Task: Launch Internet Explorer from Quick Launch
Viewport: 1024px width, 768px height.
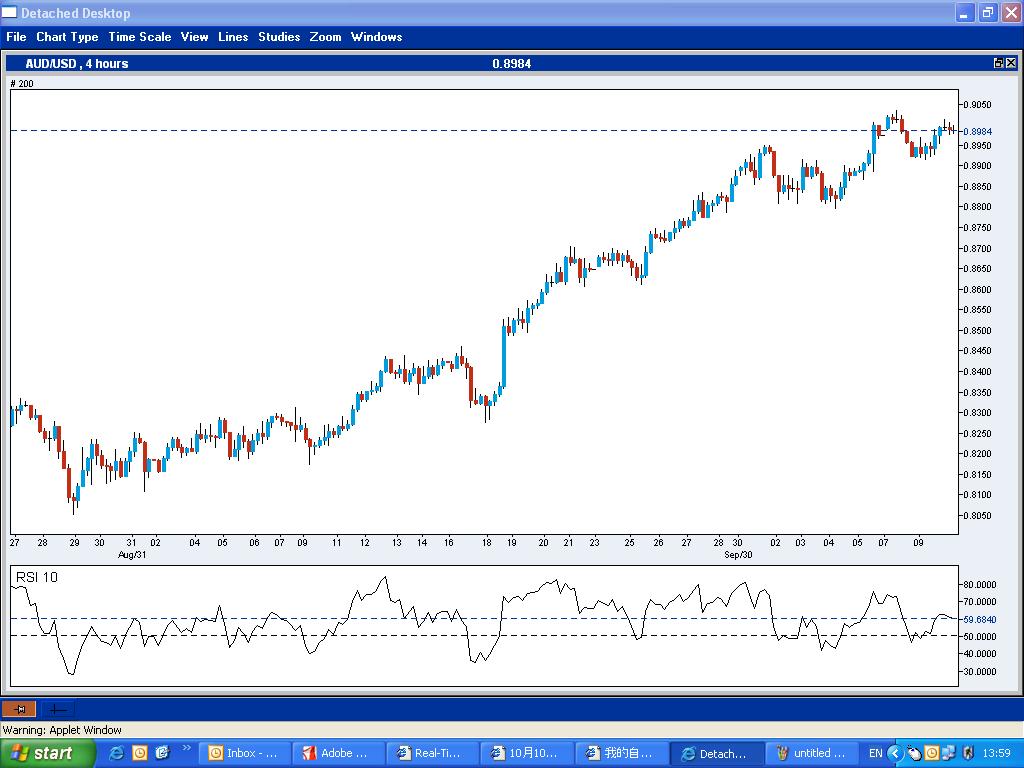Action: (x=116, y=753)
